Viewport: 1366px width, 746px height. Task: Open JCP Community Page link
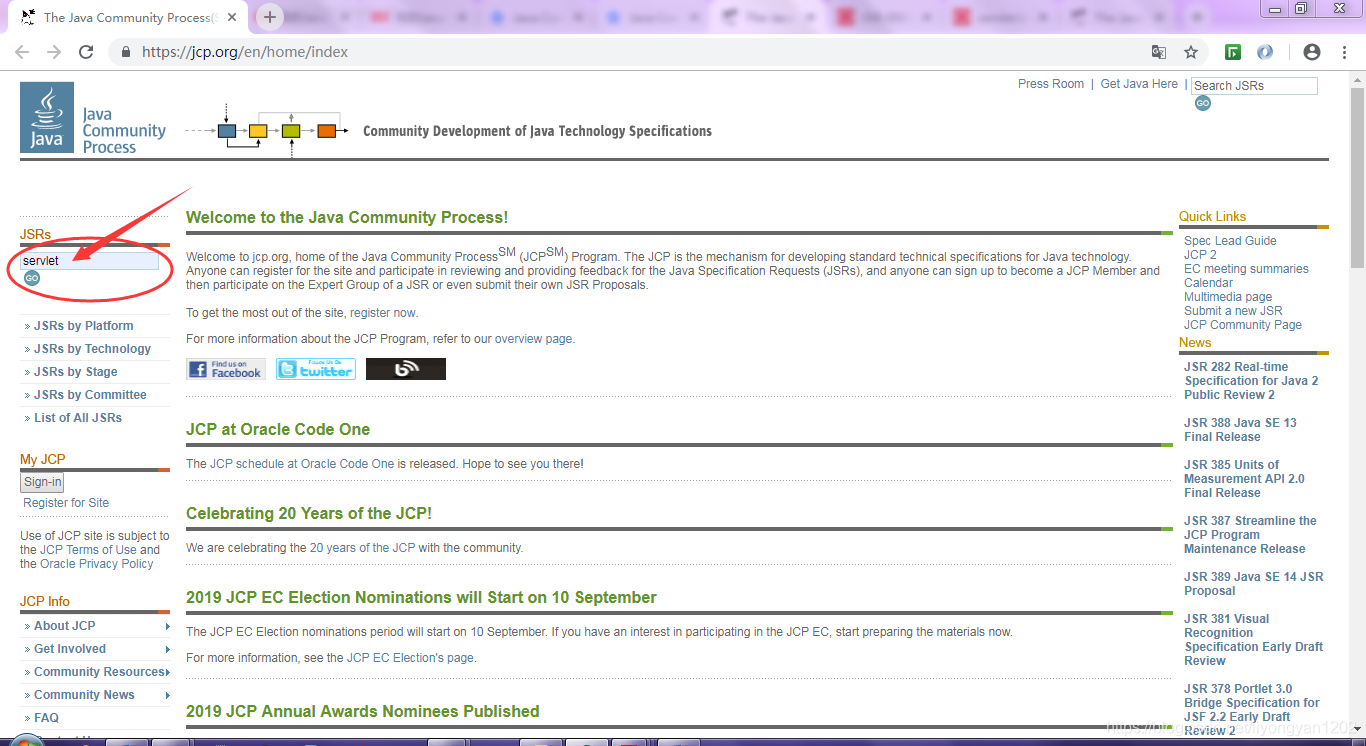click(1243, 325)
